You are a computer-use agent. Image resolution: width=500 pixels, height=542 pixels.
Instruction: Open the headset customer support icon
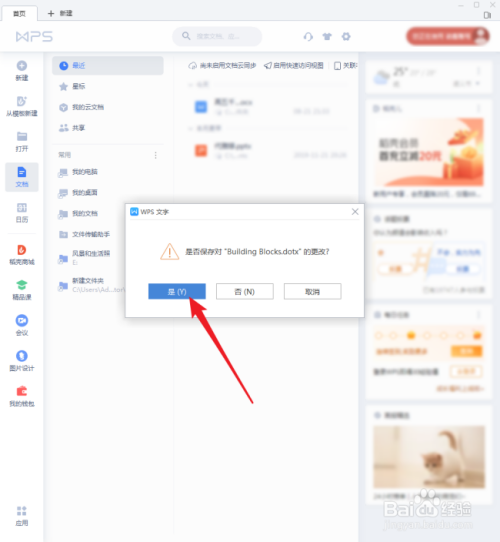click(308, 36)
